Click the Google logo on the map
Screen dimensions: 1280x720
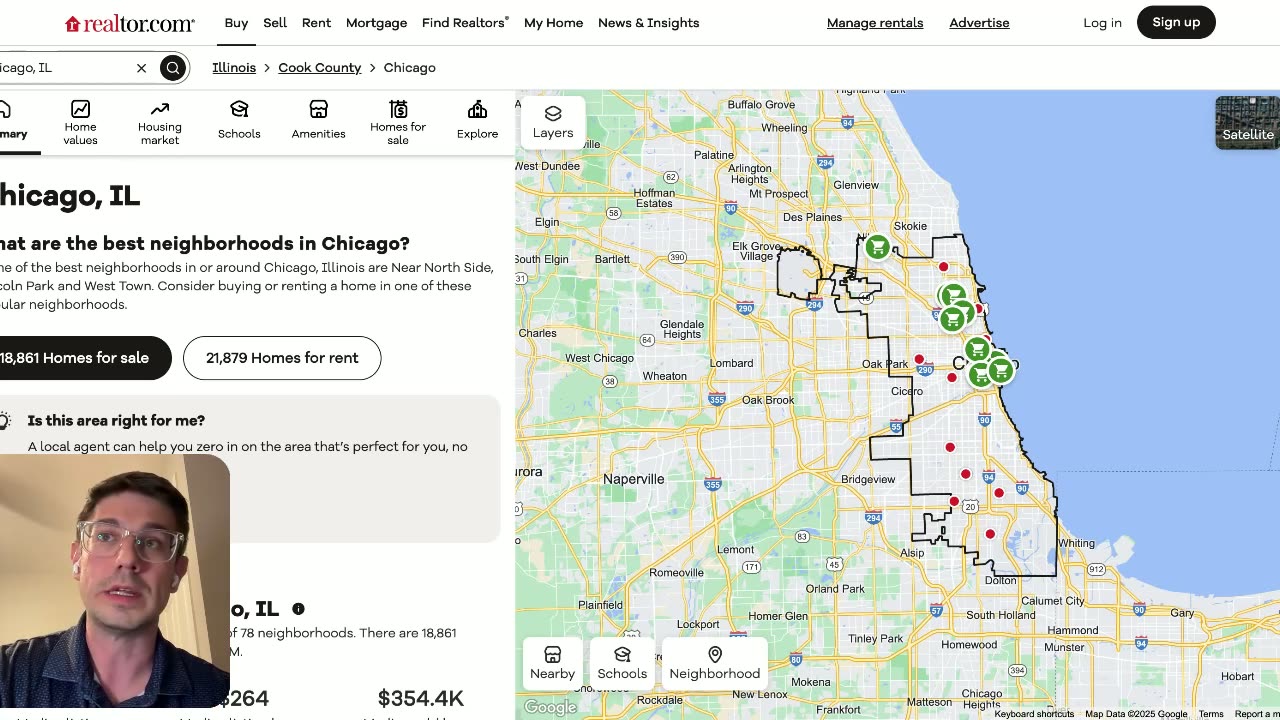(550, 708)
